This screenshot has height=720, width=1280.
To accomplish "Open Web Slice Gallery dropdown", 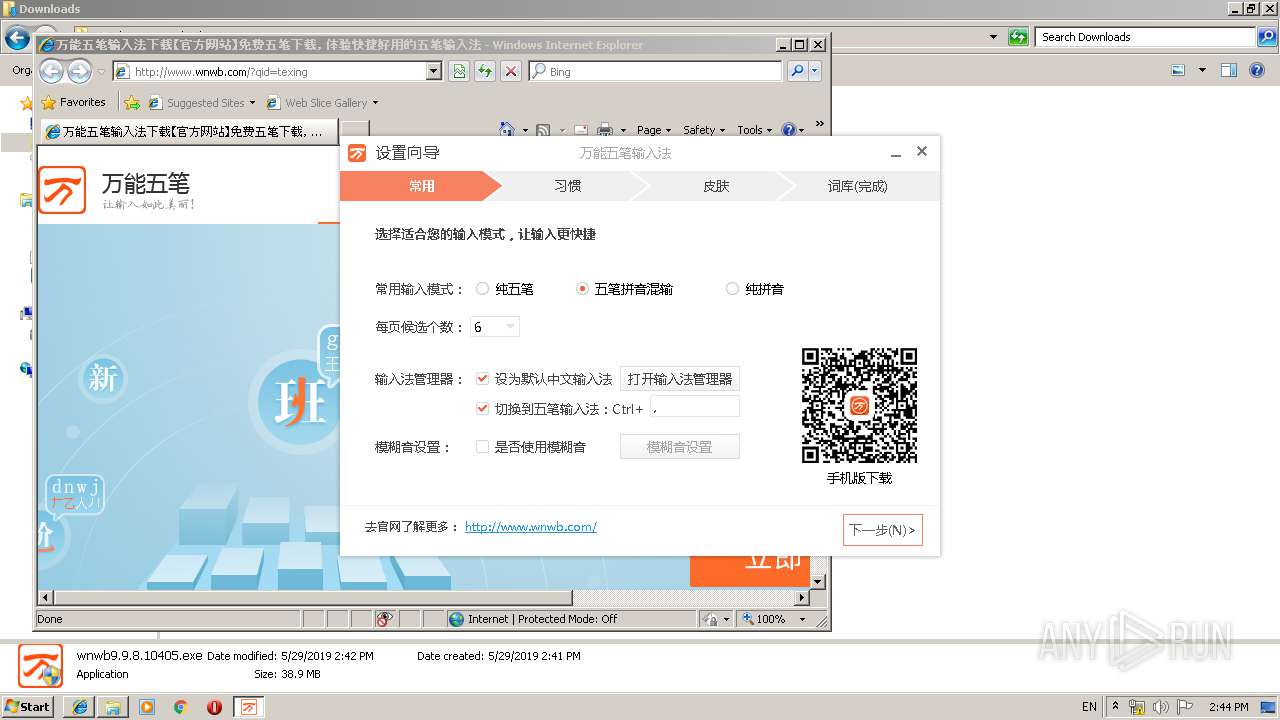I will coord(322,102).
